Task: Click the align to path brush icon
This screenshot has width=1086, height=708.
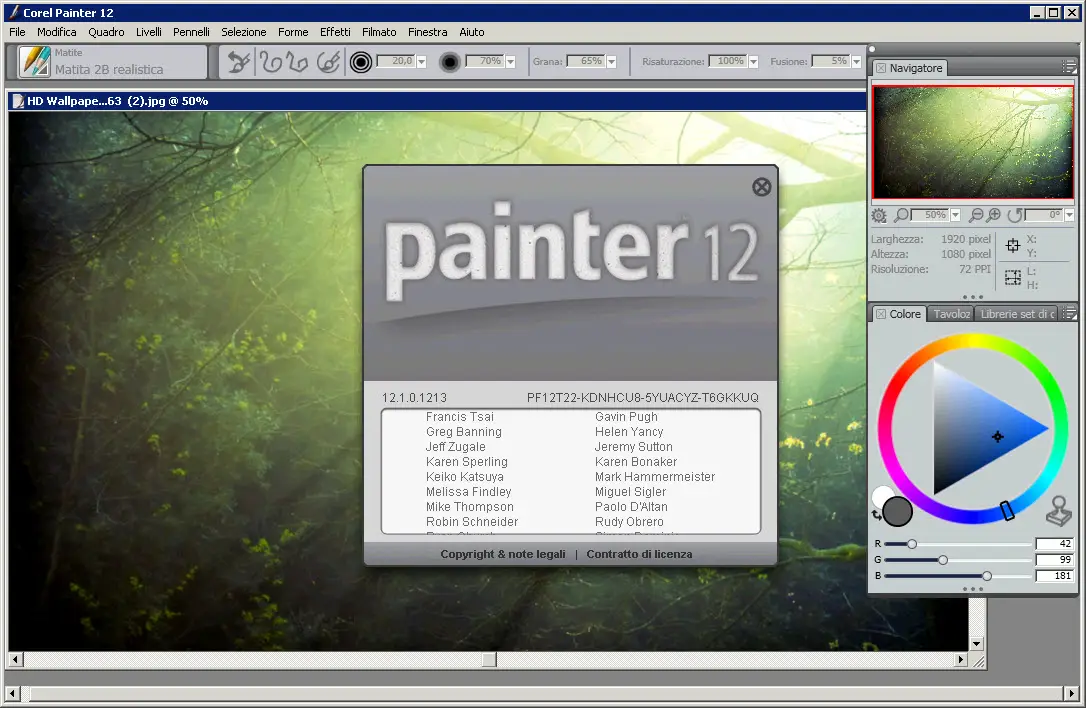Action: tap(328, 62)
